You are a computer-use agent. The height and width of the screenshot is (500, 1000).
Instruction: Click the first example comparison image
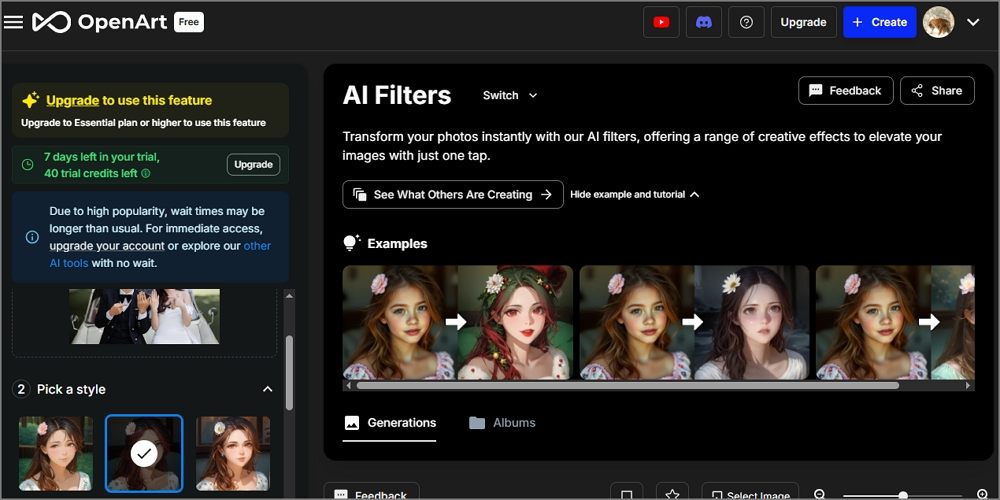pos(457,323)
